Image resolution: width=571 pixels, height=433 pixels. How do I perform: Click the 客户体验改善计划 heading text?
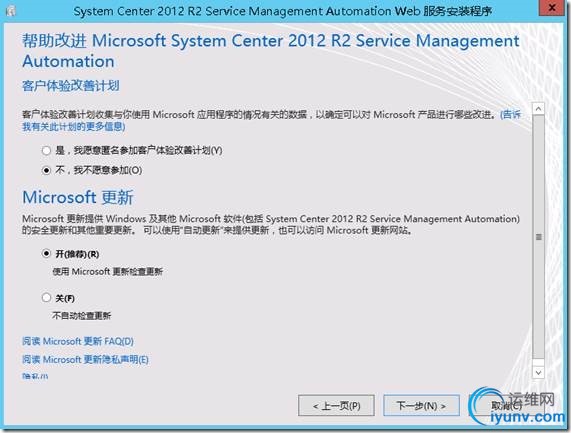(71, 86)
